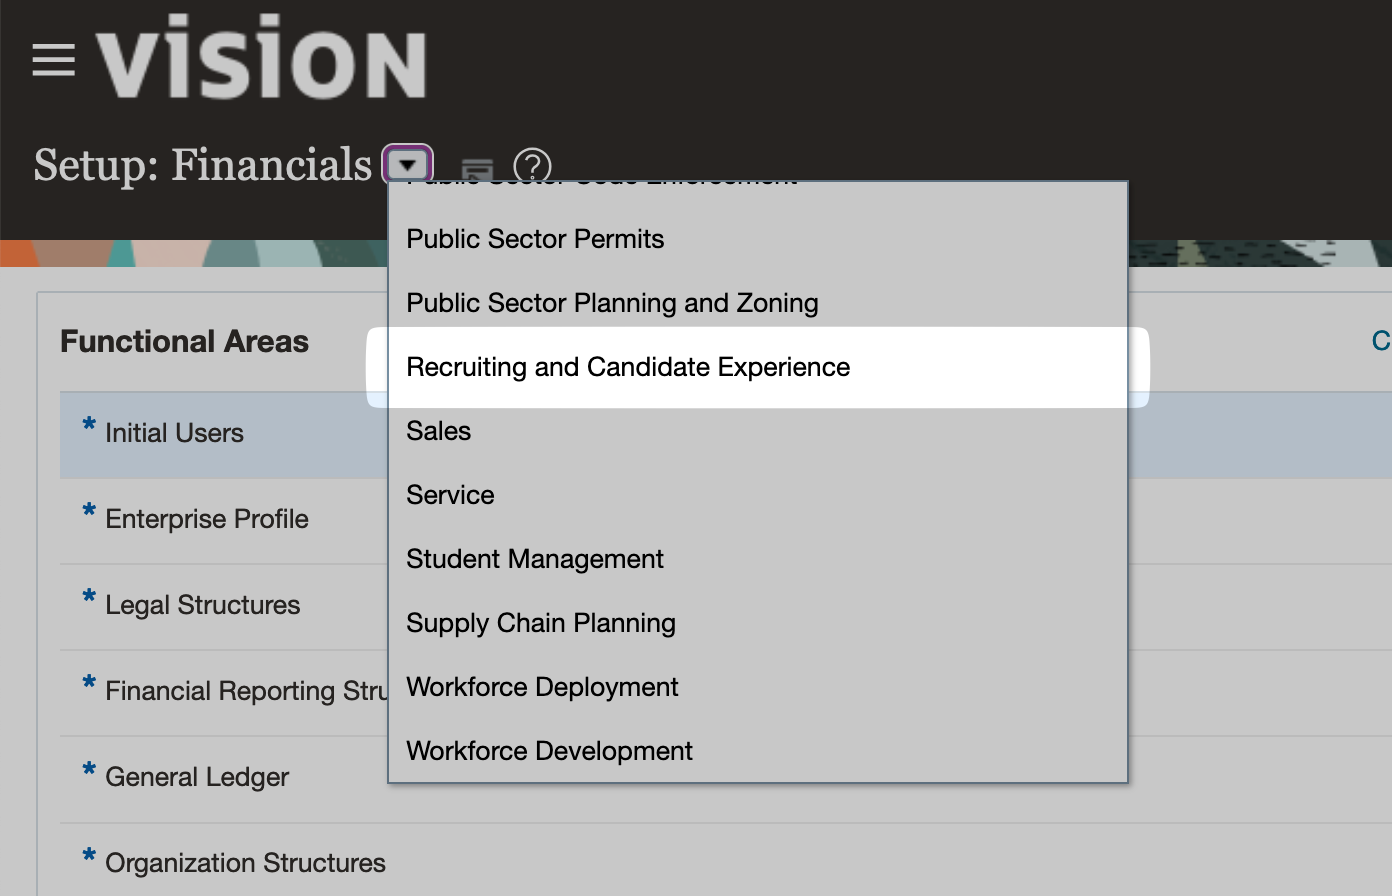
Task: Choose the Service offering
Action: point(450,495)
